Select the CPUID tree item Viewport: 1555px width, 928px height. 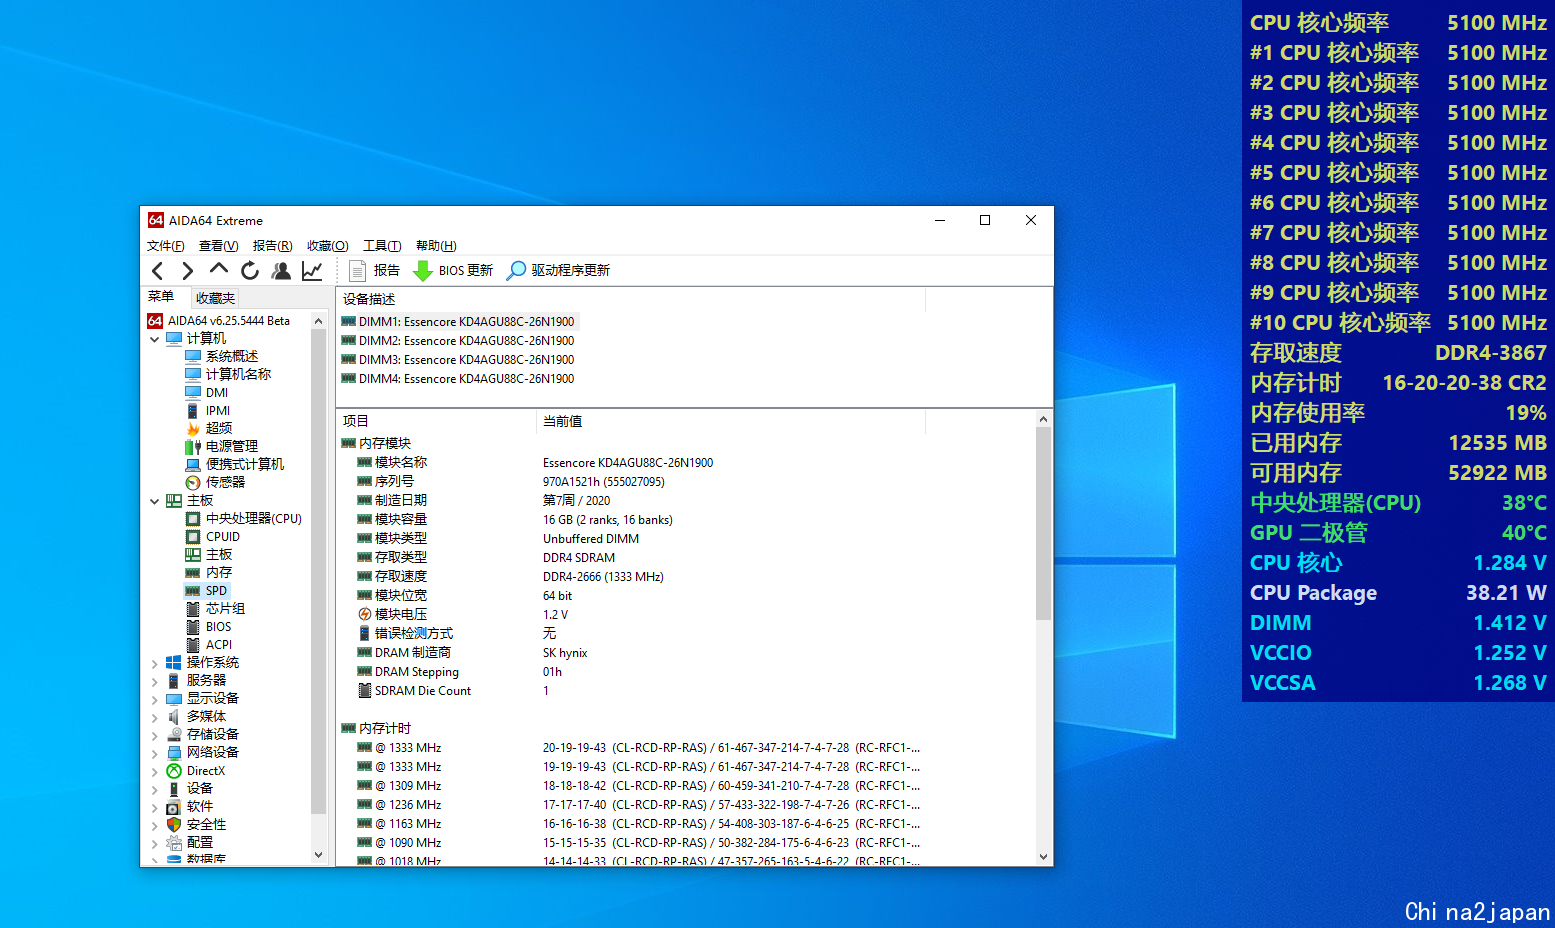(x=213, y=537)
